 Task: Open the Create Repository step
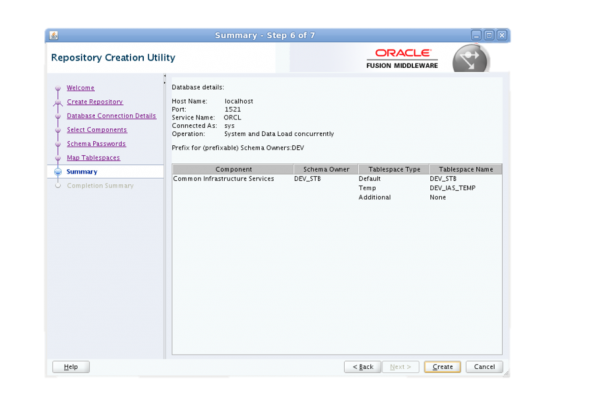point(95,102)
